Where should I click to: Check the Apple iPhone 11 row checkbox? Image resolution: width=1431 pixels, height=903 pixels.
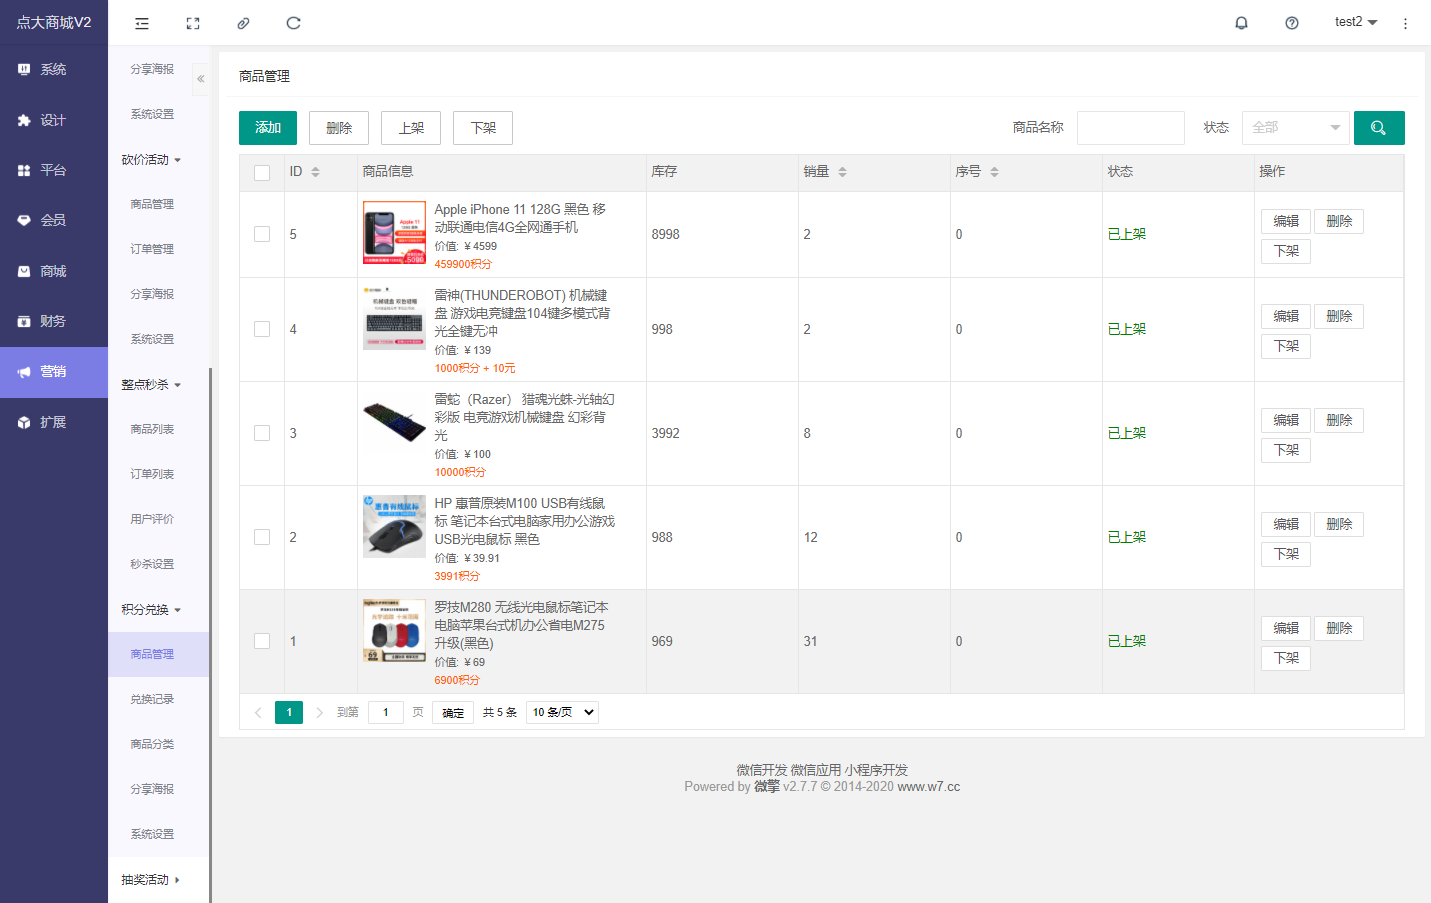coord(262,234)
